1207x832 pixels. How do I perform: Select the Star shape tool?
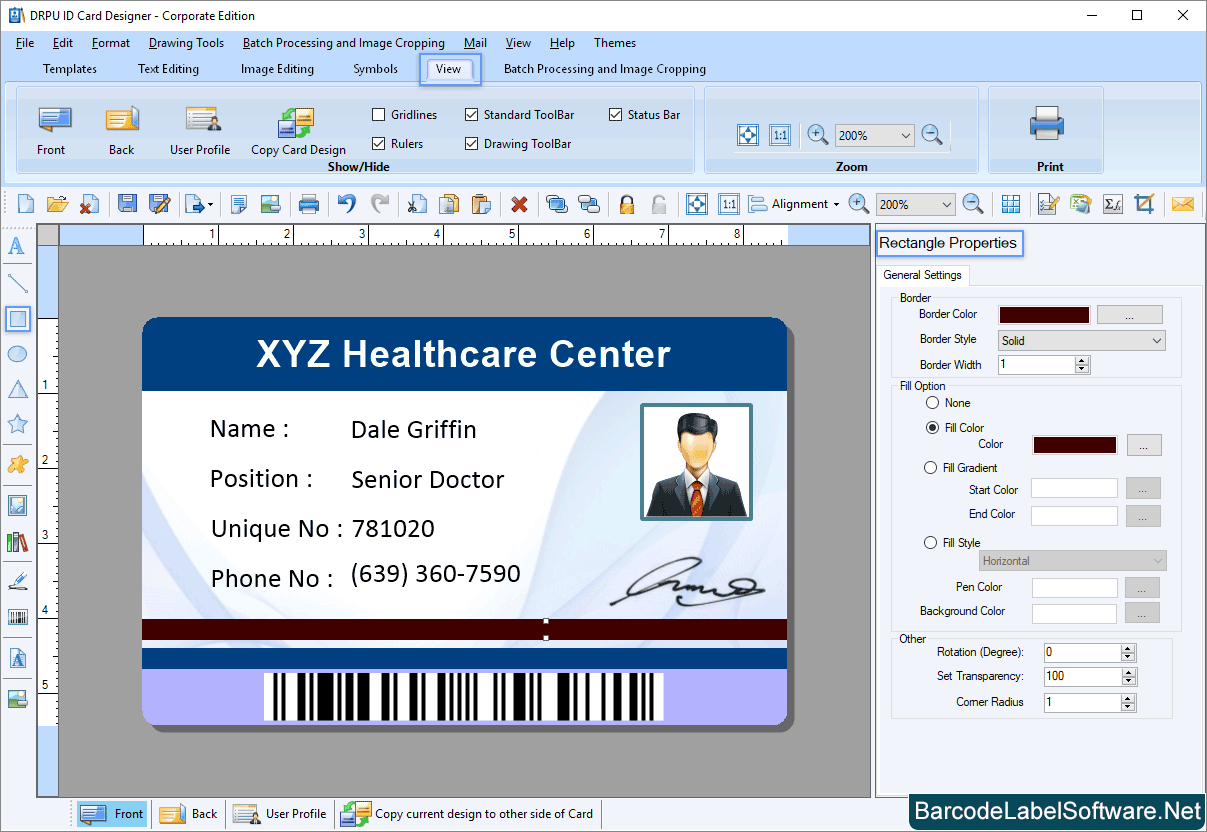click(x=17, y=424)
